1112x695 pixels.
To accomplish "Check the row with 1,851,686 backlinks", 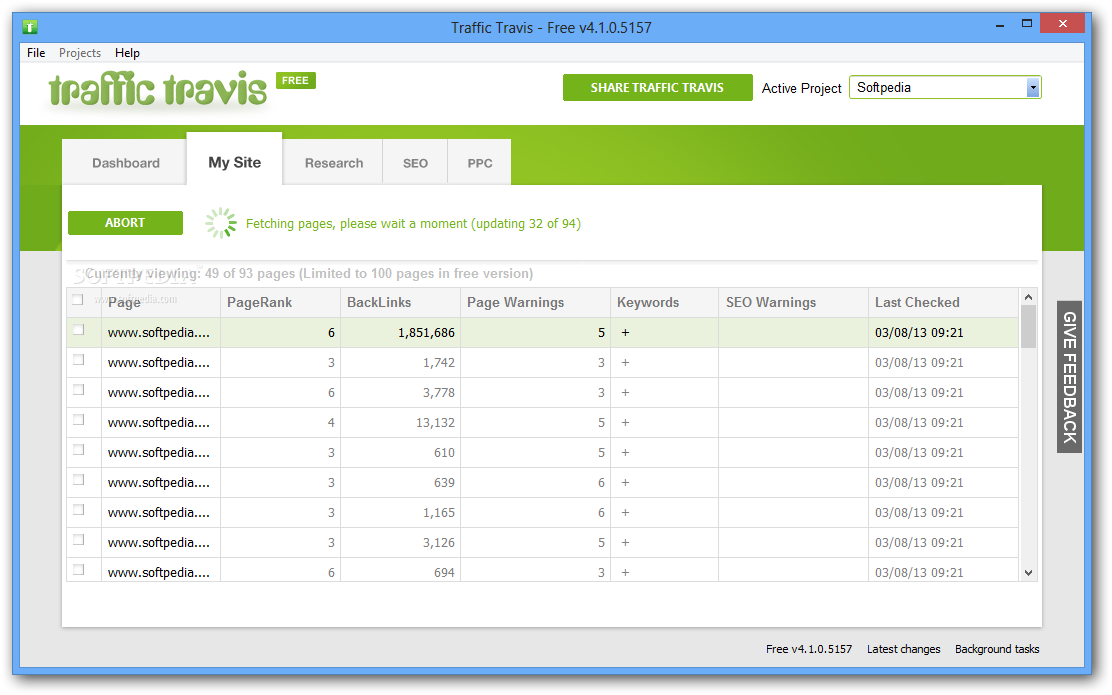I will 79,330.
